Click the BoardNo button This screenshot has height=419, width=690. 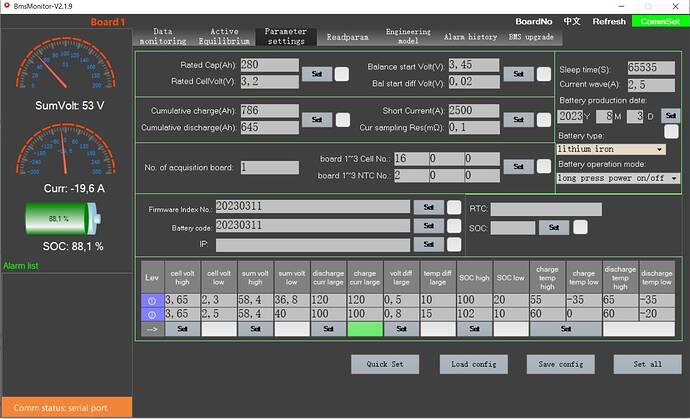pos(533,21)
